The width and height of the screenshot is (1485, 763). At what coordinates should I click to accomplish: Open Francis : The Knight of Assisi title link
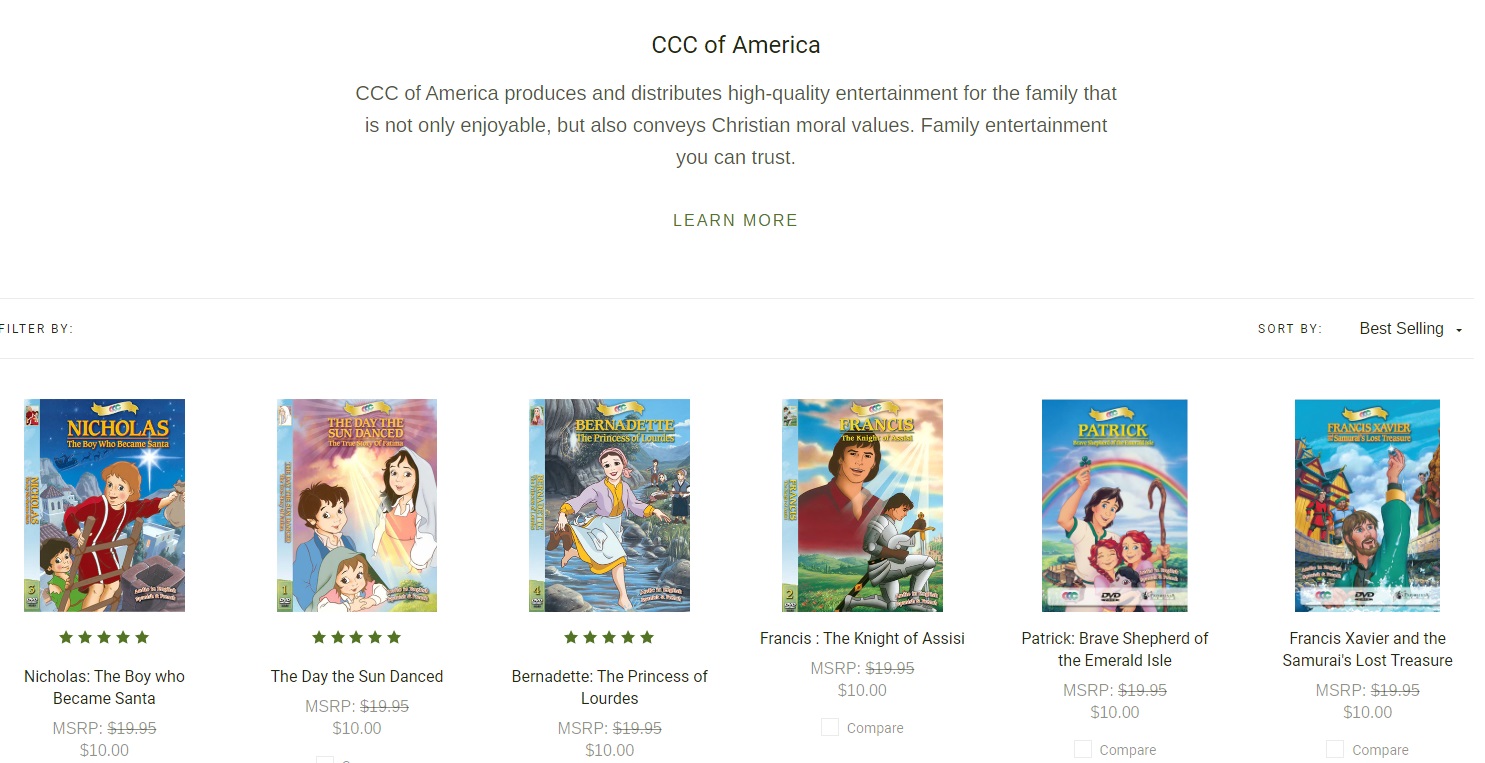pyautogui.click(x=862, y=639)
